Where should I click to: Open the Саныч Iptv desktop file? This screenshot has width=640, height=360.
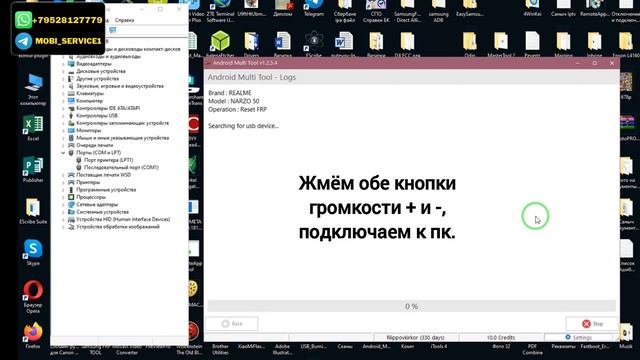click(x=563, y=8)
